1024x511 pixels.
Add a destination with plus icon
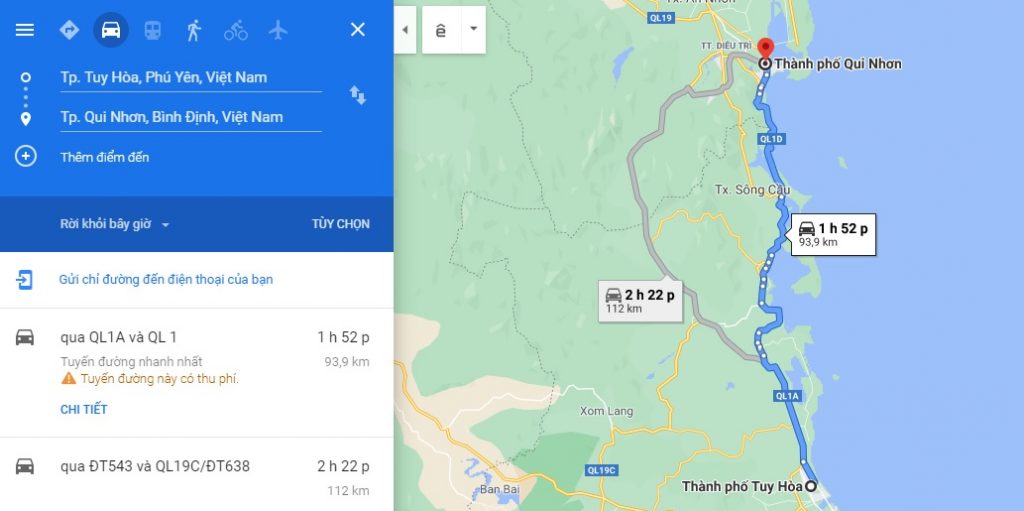[x=25, y=157]
